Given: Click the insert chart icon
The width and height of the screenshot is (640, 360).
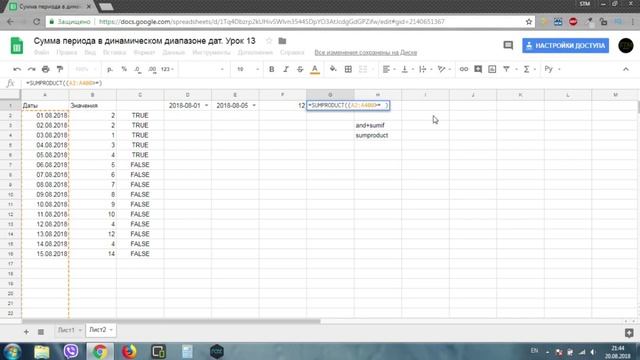Looking at the screenshot, I should point(492,69).
